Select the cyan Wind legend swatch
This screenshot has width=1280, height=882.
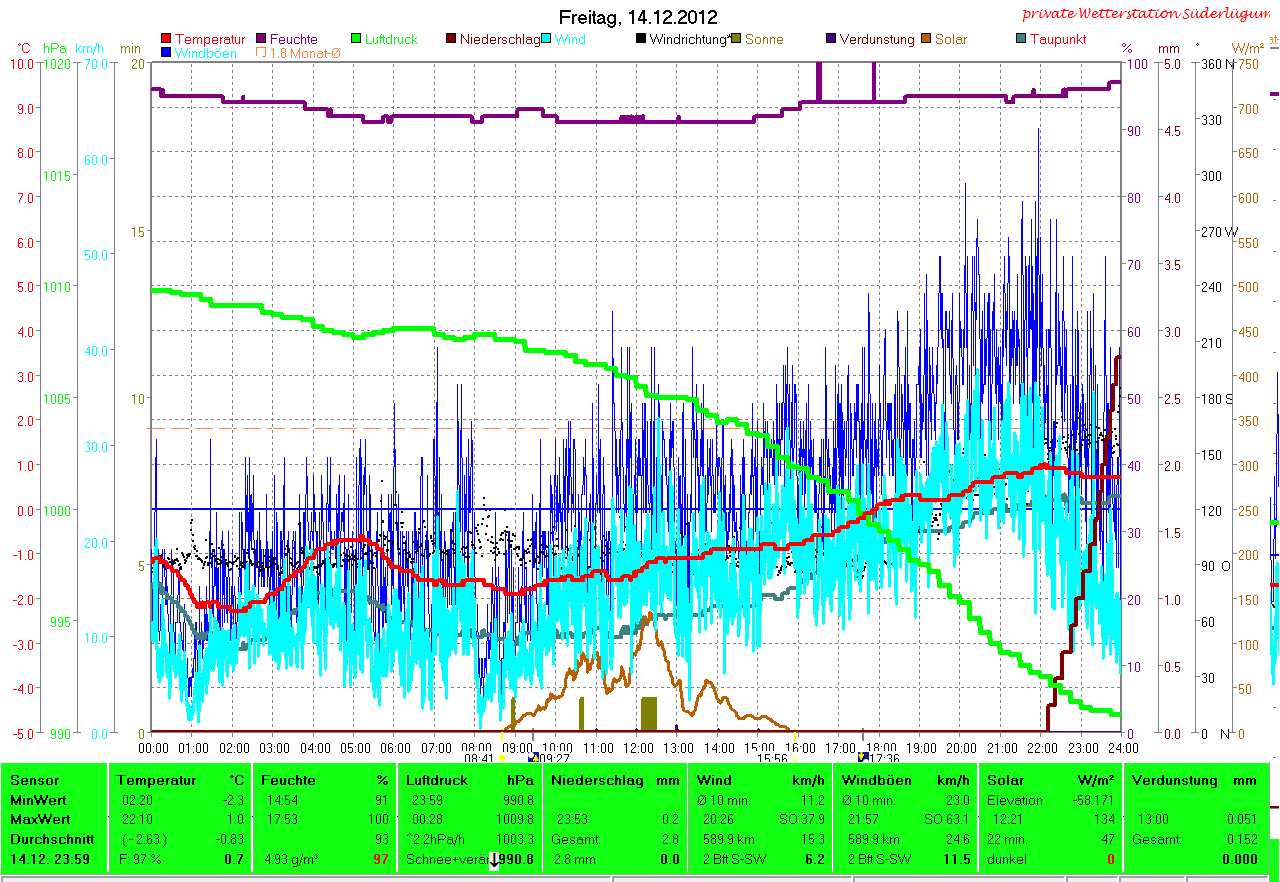tap(547, 39)
